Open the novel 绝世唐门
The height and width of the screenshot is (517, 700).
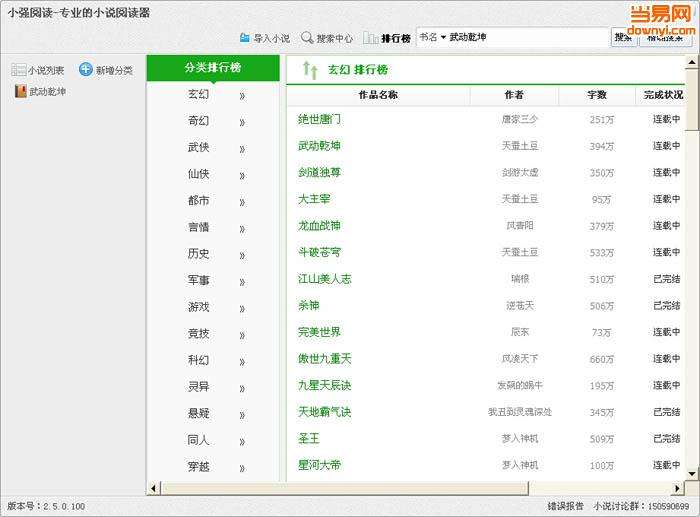tap(319, 119)
